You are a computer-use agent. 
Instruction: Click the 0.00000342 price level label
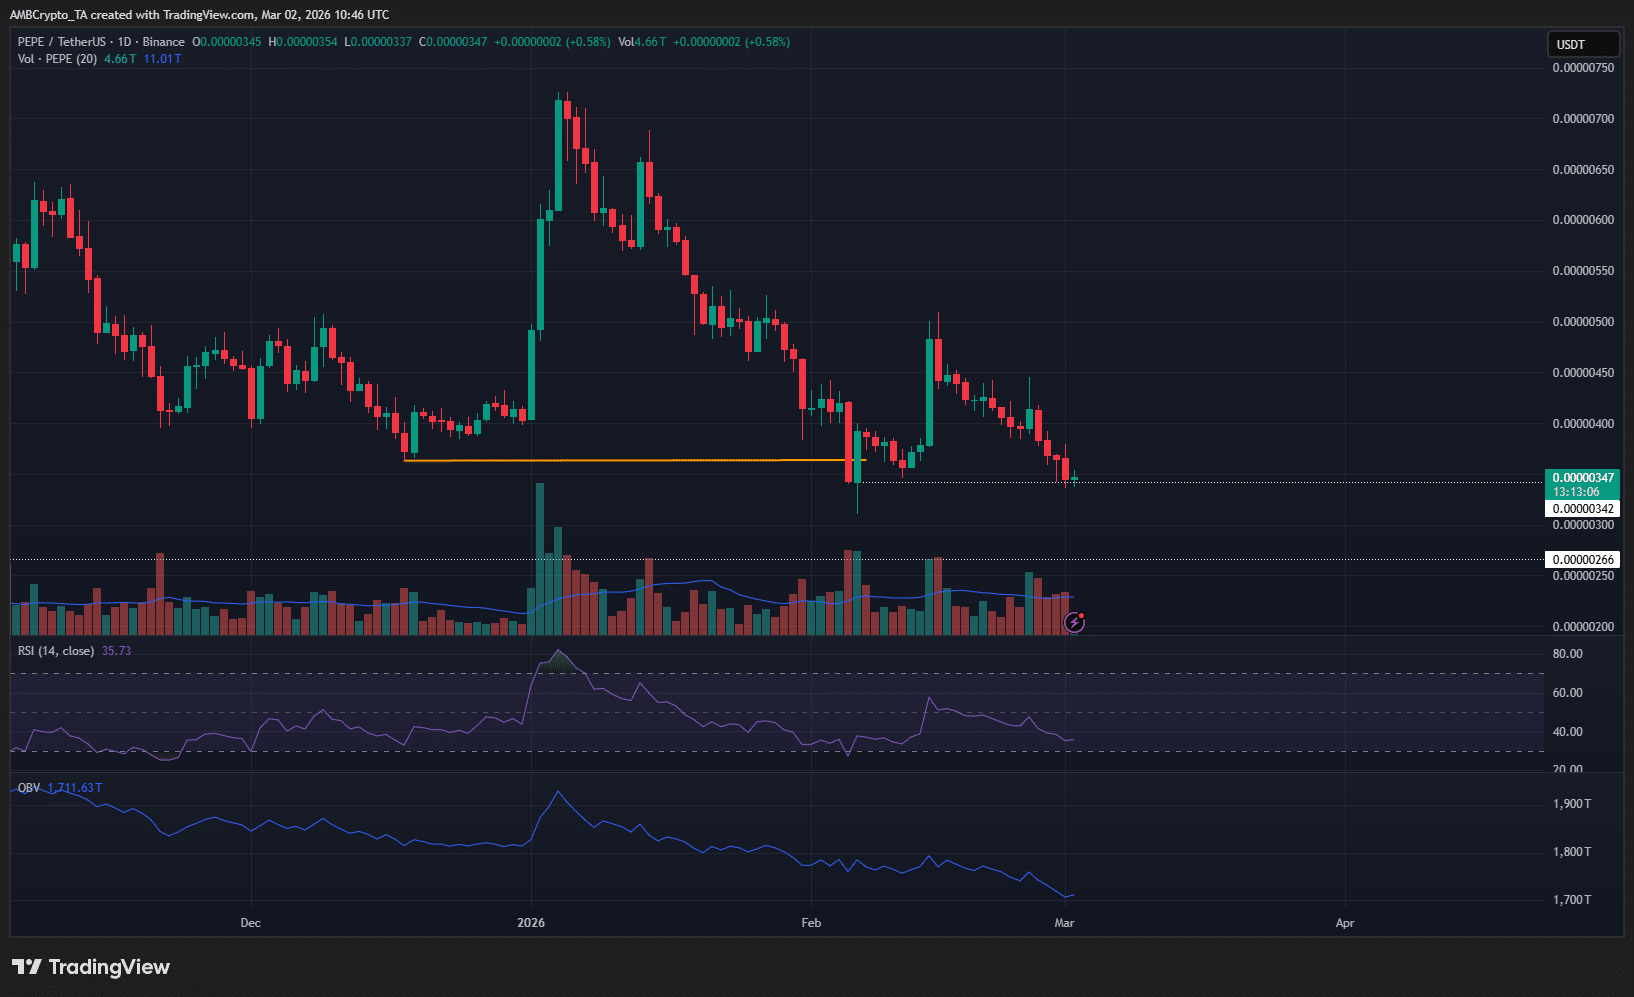click(1582, 509)
